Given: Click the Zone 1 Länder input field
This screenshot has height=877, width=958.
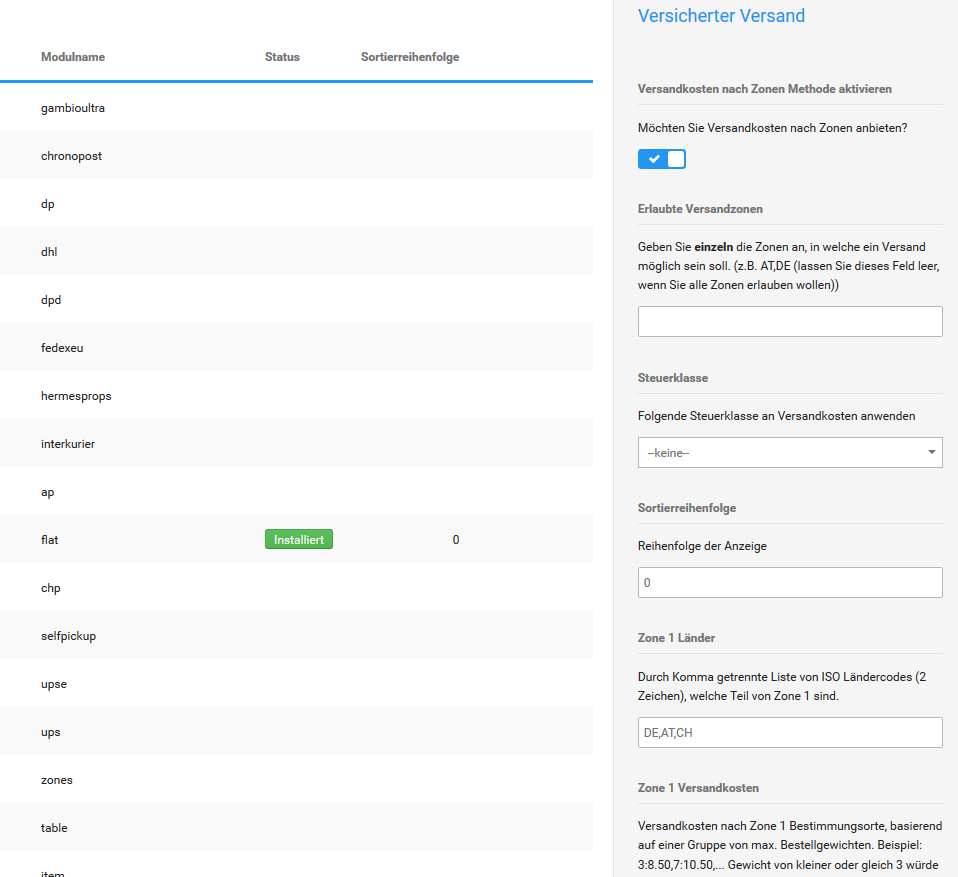Looking at the screenshot, I should point(789,732).
